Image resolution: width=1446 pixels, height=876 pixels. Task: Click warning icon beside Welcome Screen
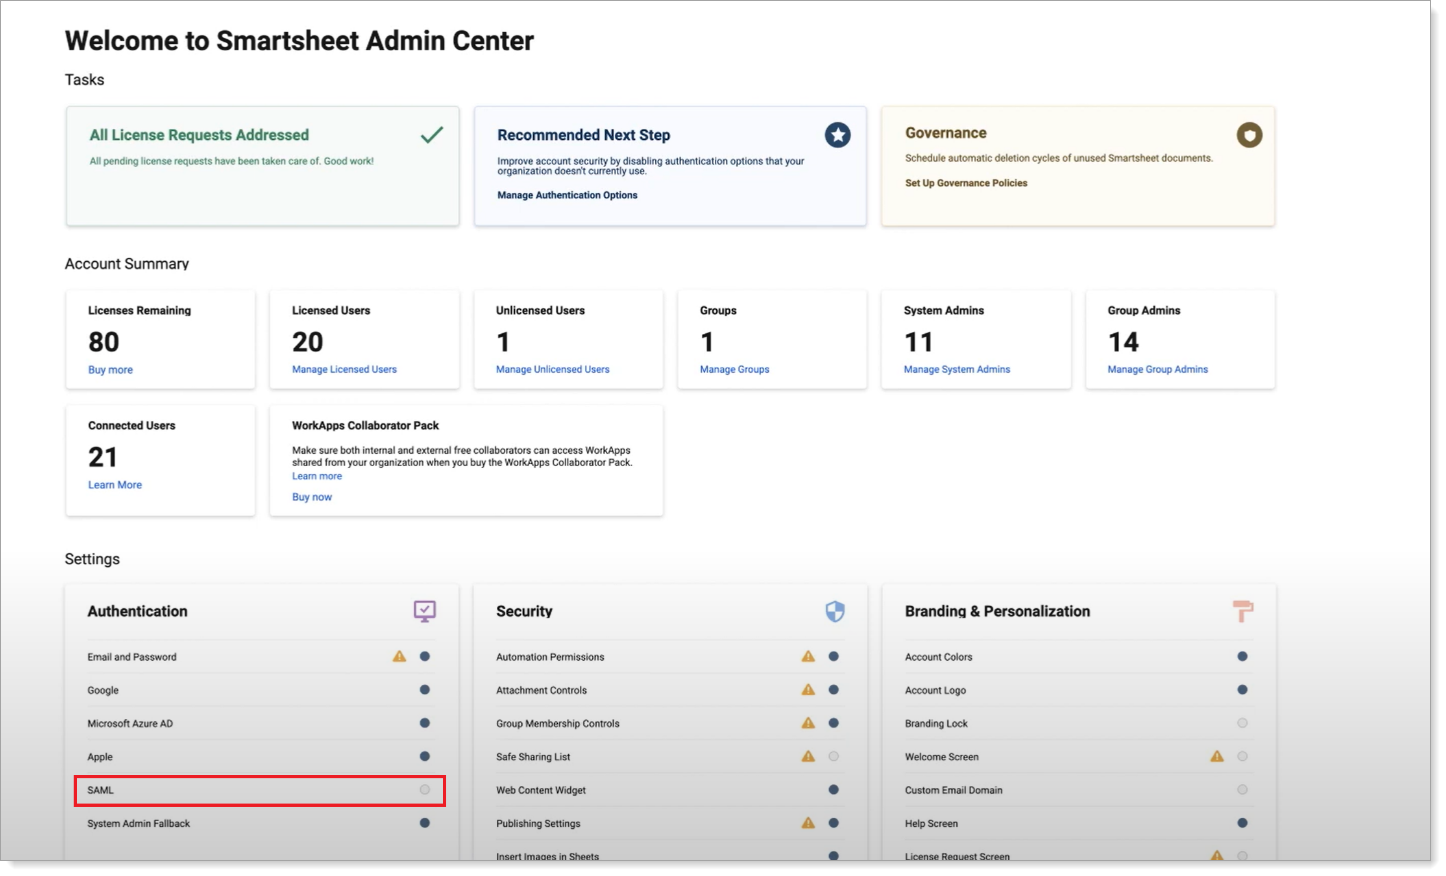tap(1217, 757)
